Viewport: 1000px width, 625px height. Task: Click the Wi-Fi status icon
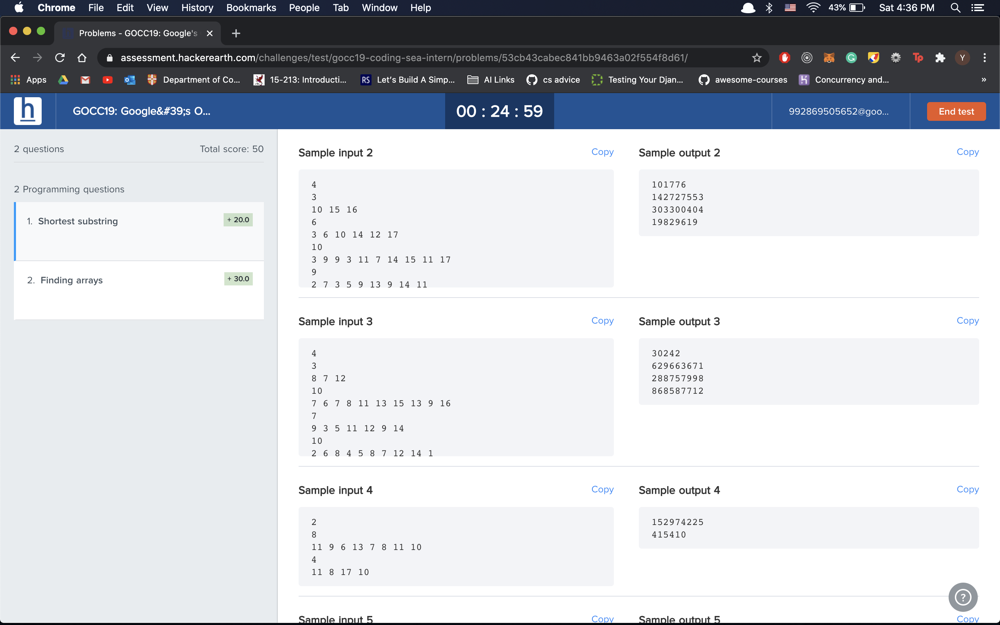click(x=813, y=8)
